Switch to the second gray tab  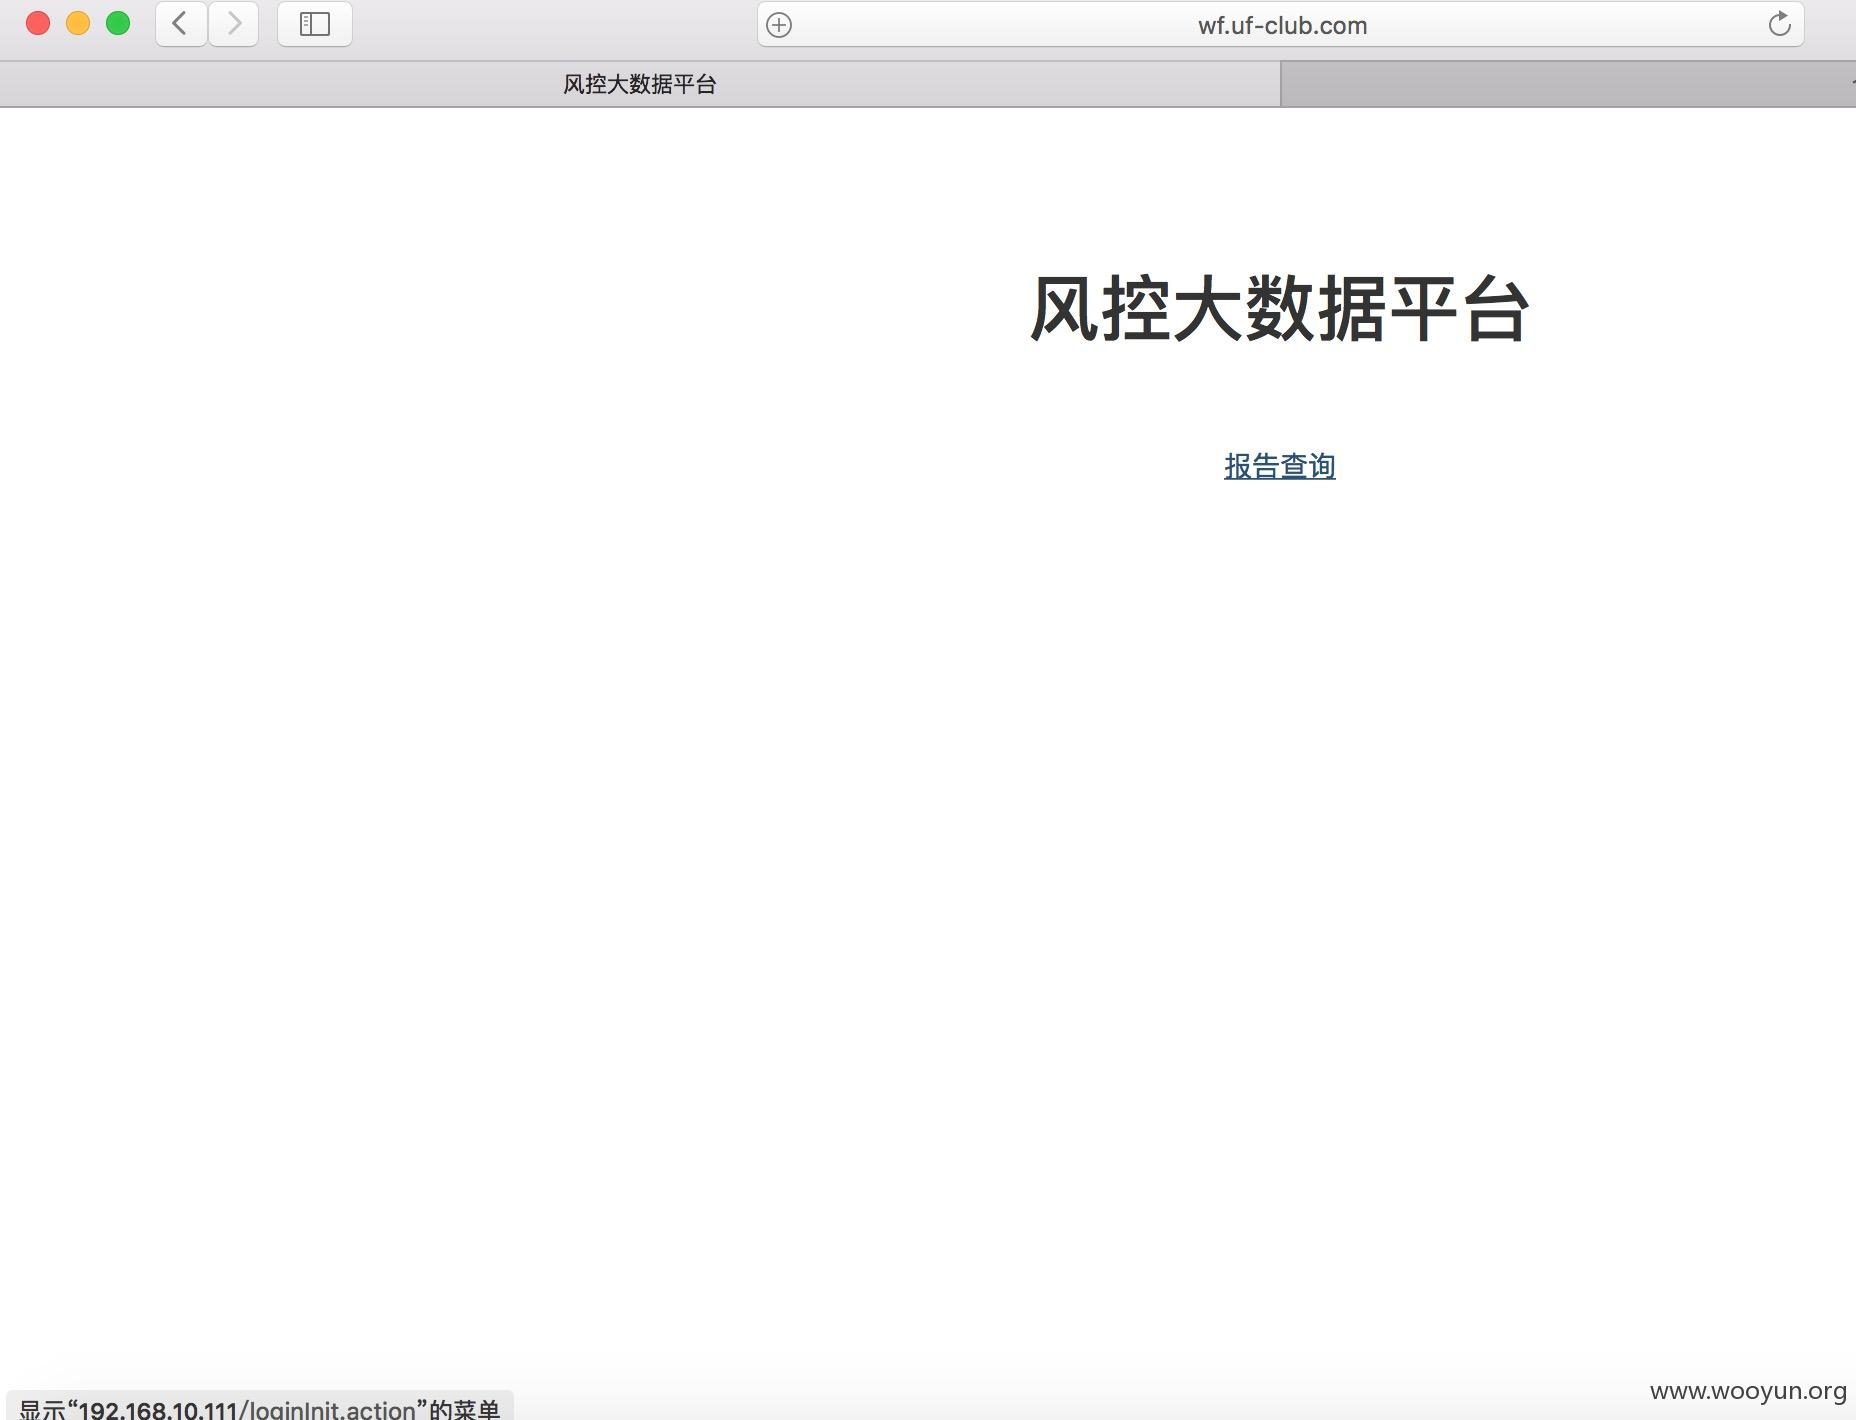coord(1568,84)
